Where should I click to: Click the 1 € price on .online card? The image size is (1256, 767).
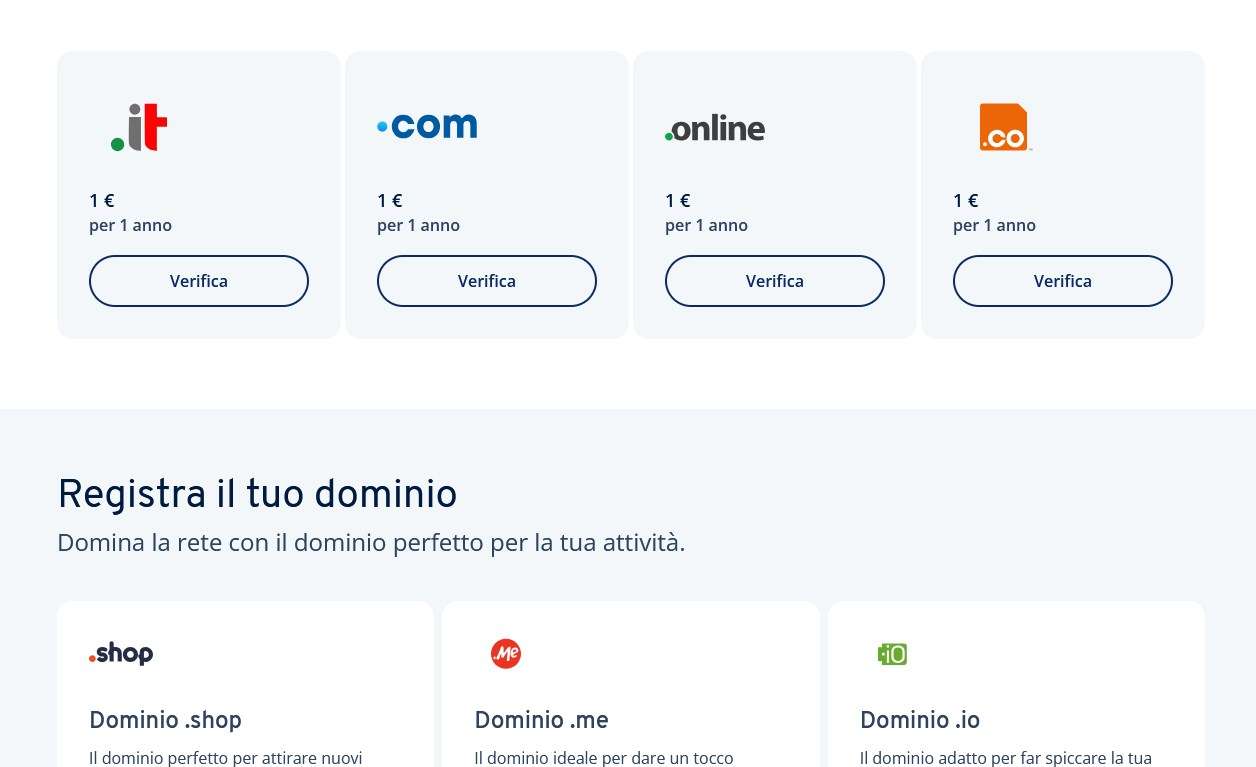[x=678, y=201]
